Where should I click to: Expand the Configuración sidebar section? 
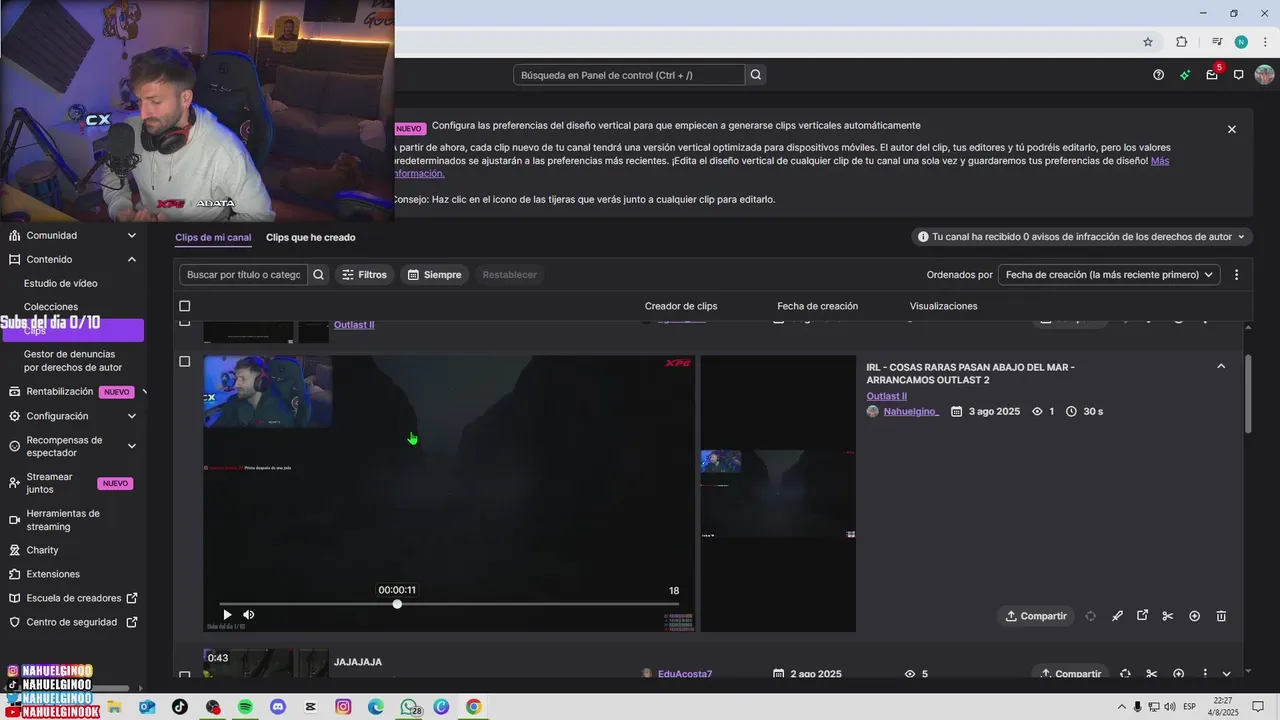(x=132, y=416)
